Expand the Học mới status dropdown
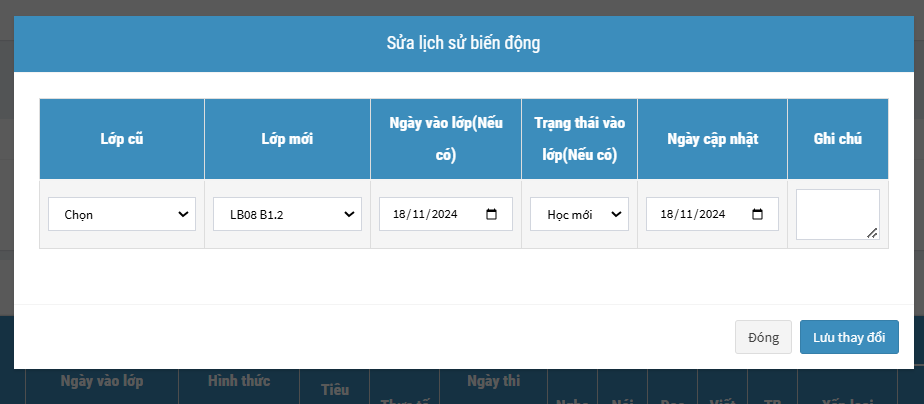The image size is (924, 404). pos(579,214)
